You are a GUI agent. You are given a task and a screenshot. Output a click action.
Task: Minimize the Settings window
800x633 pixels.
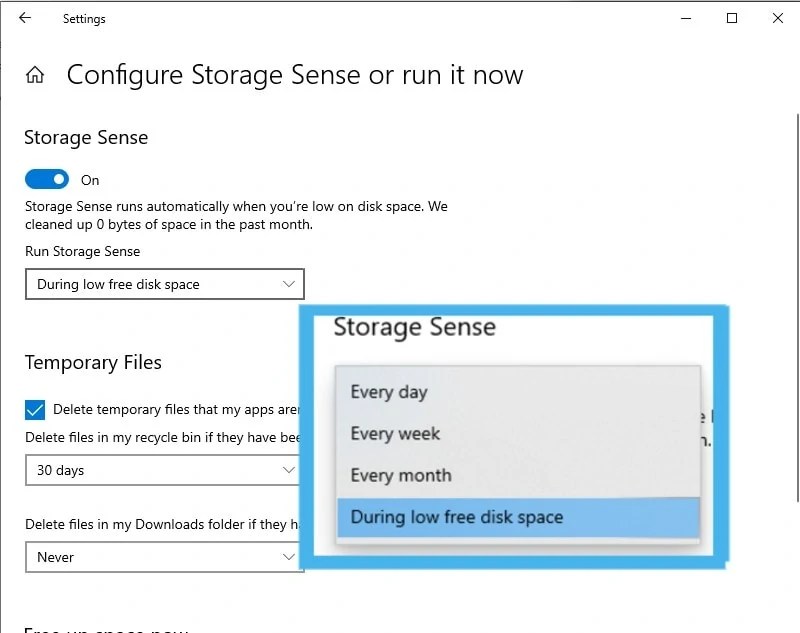click(686, 18)
